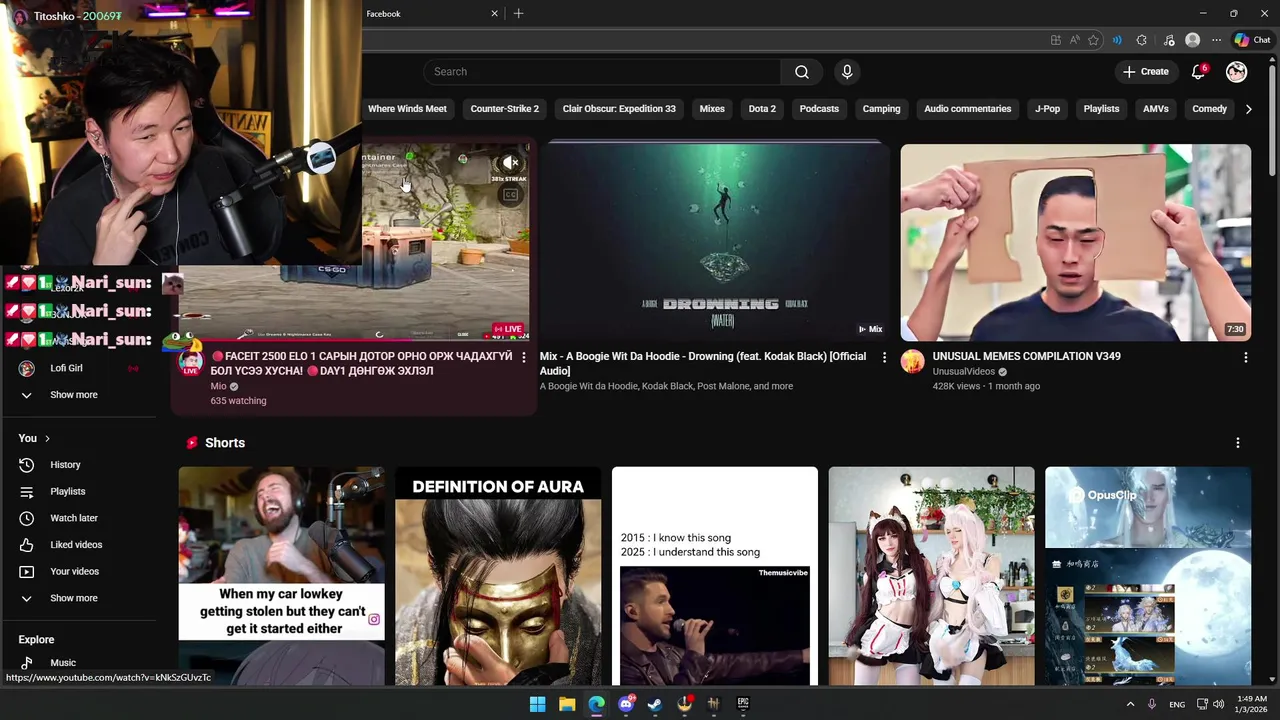Open the Edge browser profile icon
The width and height of the screenshot is (1280, 720).
1192,40
